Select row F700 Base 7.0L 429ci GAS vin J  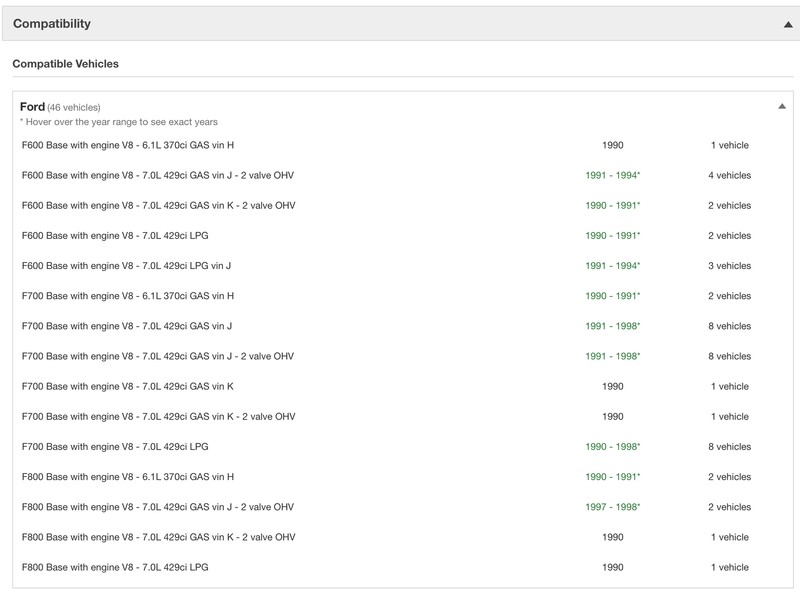(x=403, y=326)
